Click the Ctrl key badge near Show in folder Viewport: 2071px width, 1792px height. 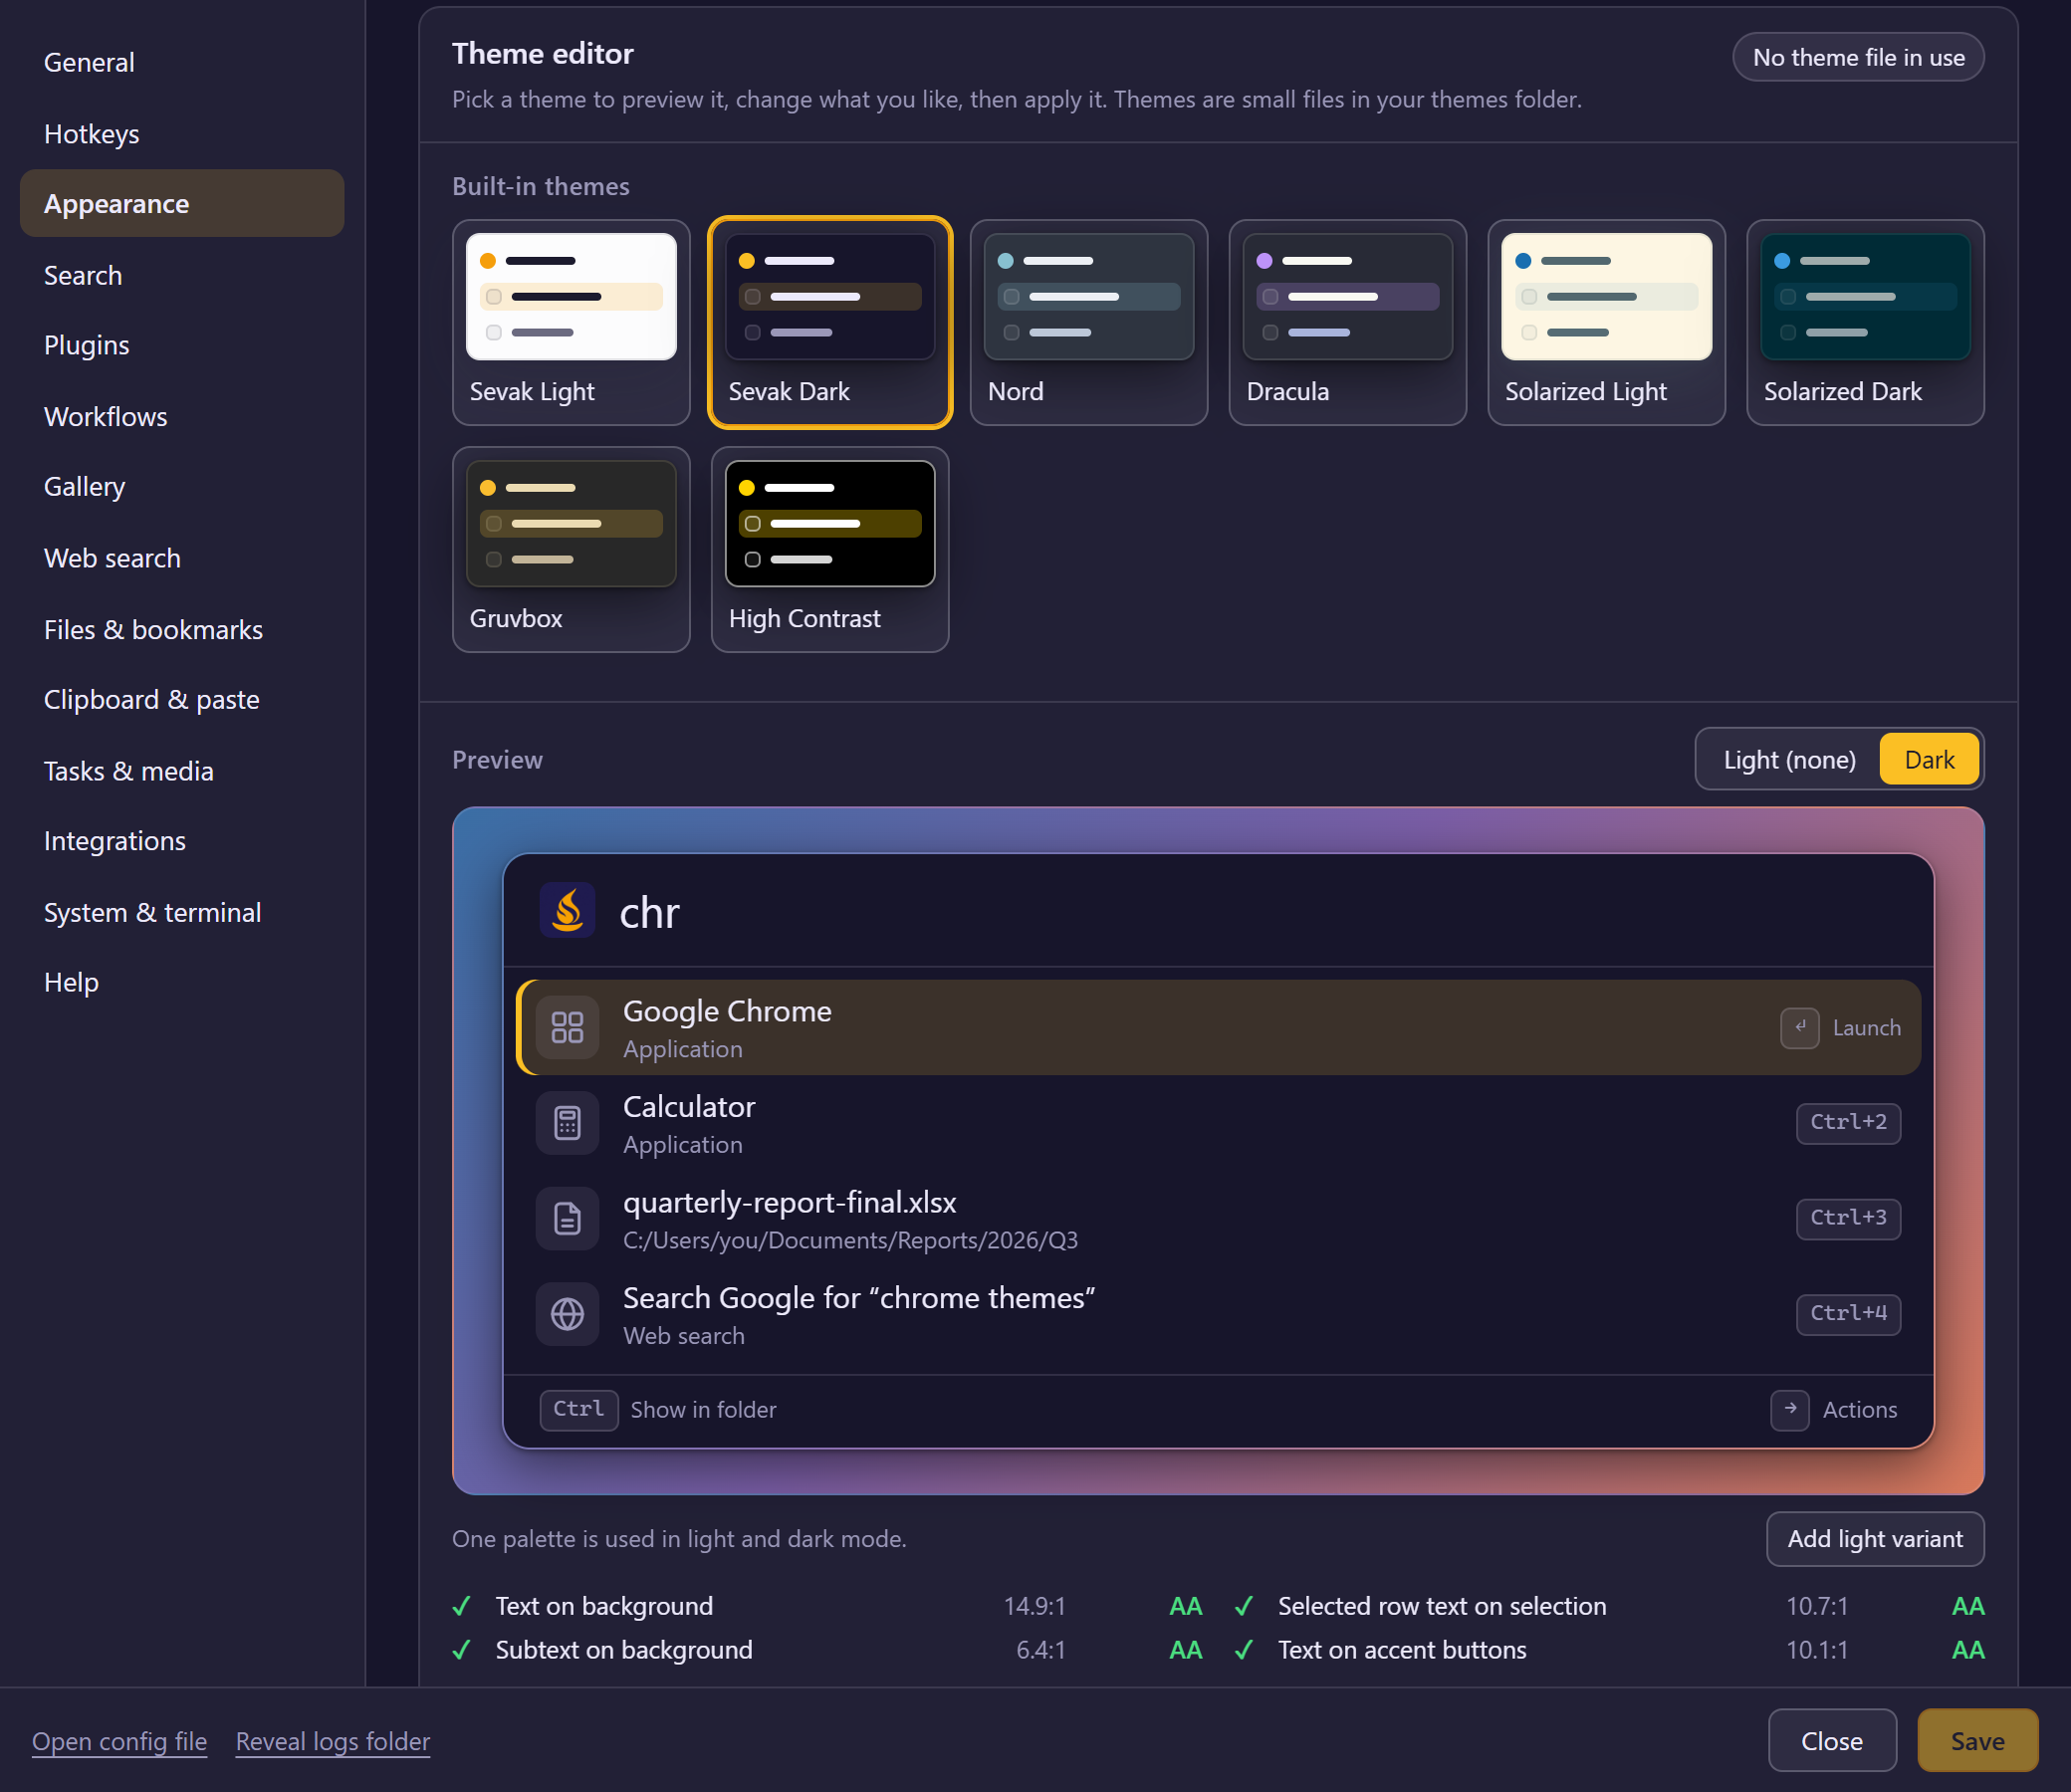pyautogui.click(x=578, y=1409)
